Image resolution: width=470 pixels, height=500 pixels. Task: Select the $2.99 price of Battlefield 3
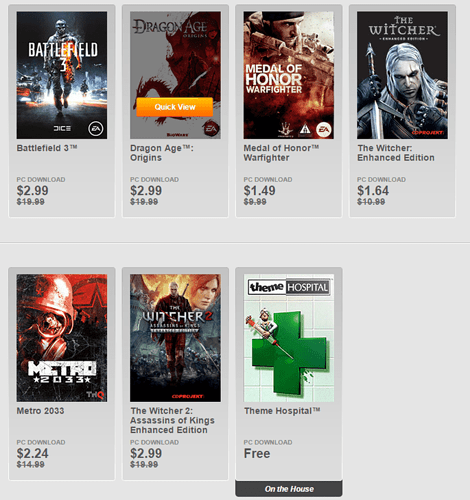[33, 191]
